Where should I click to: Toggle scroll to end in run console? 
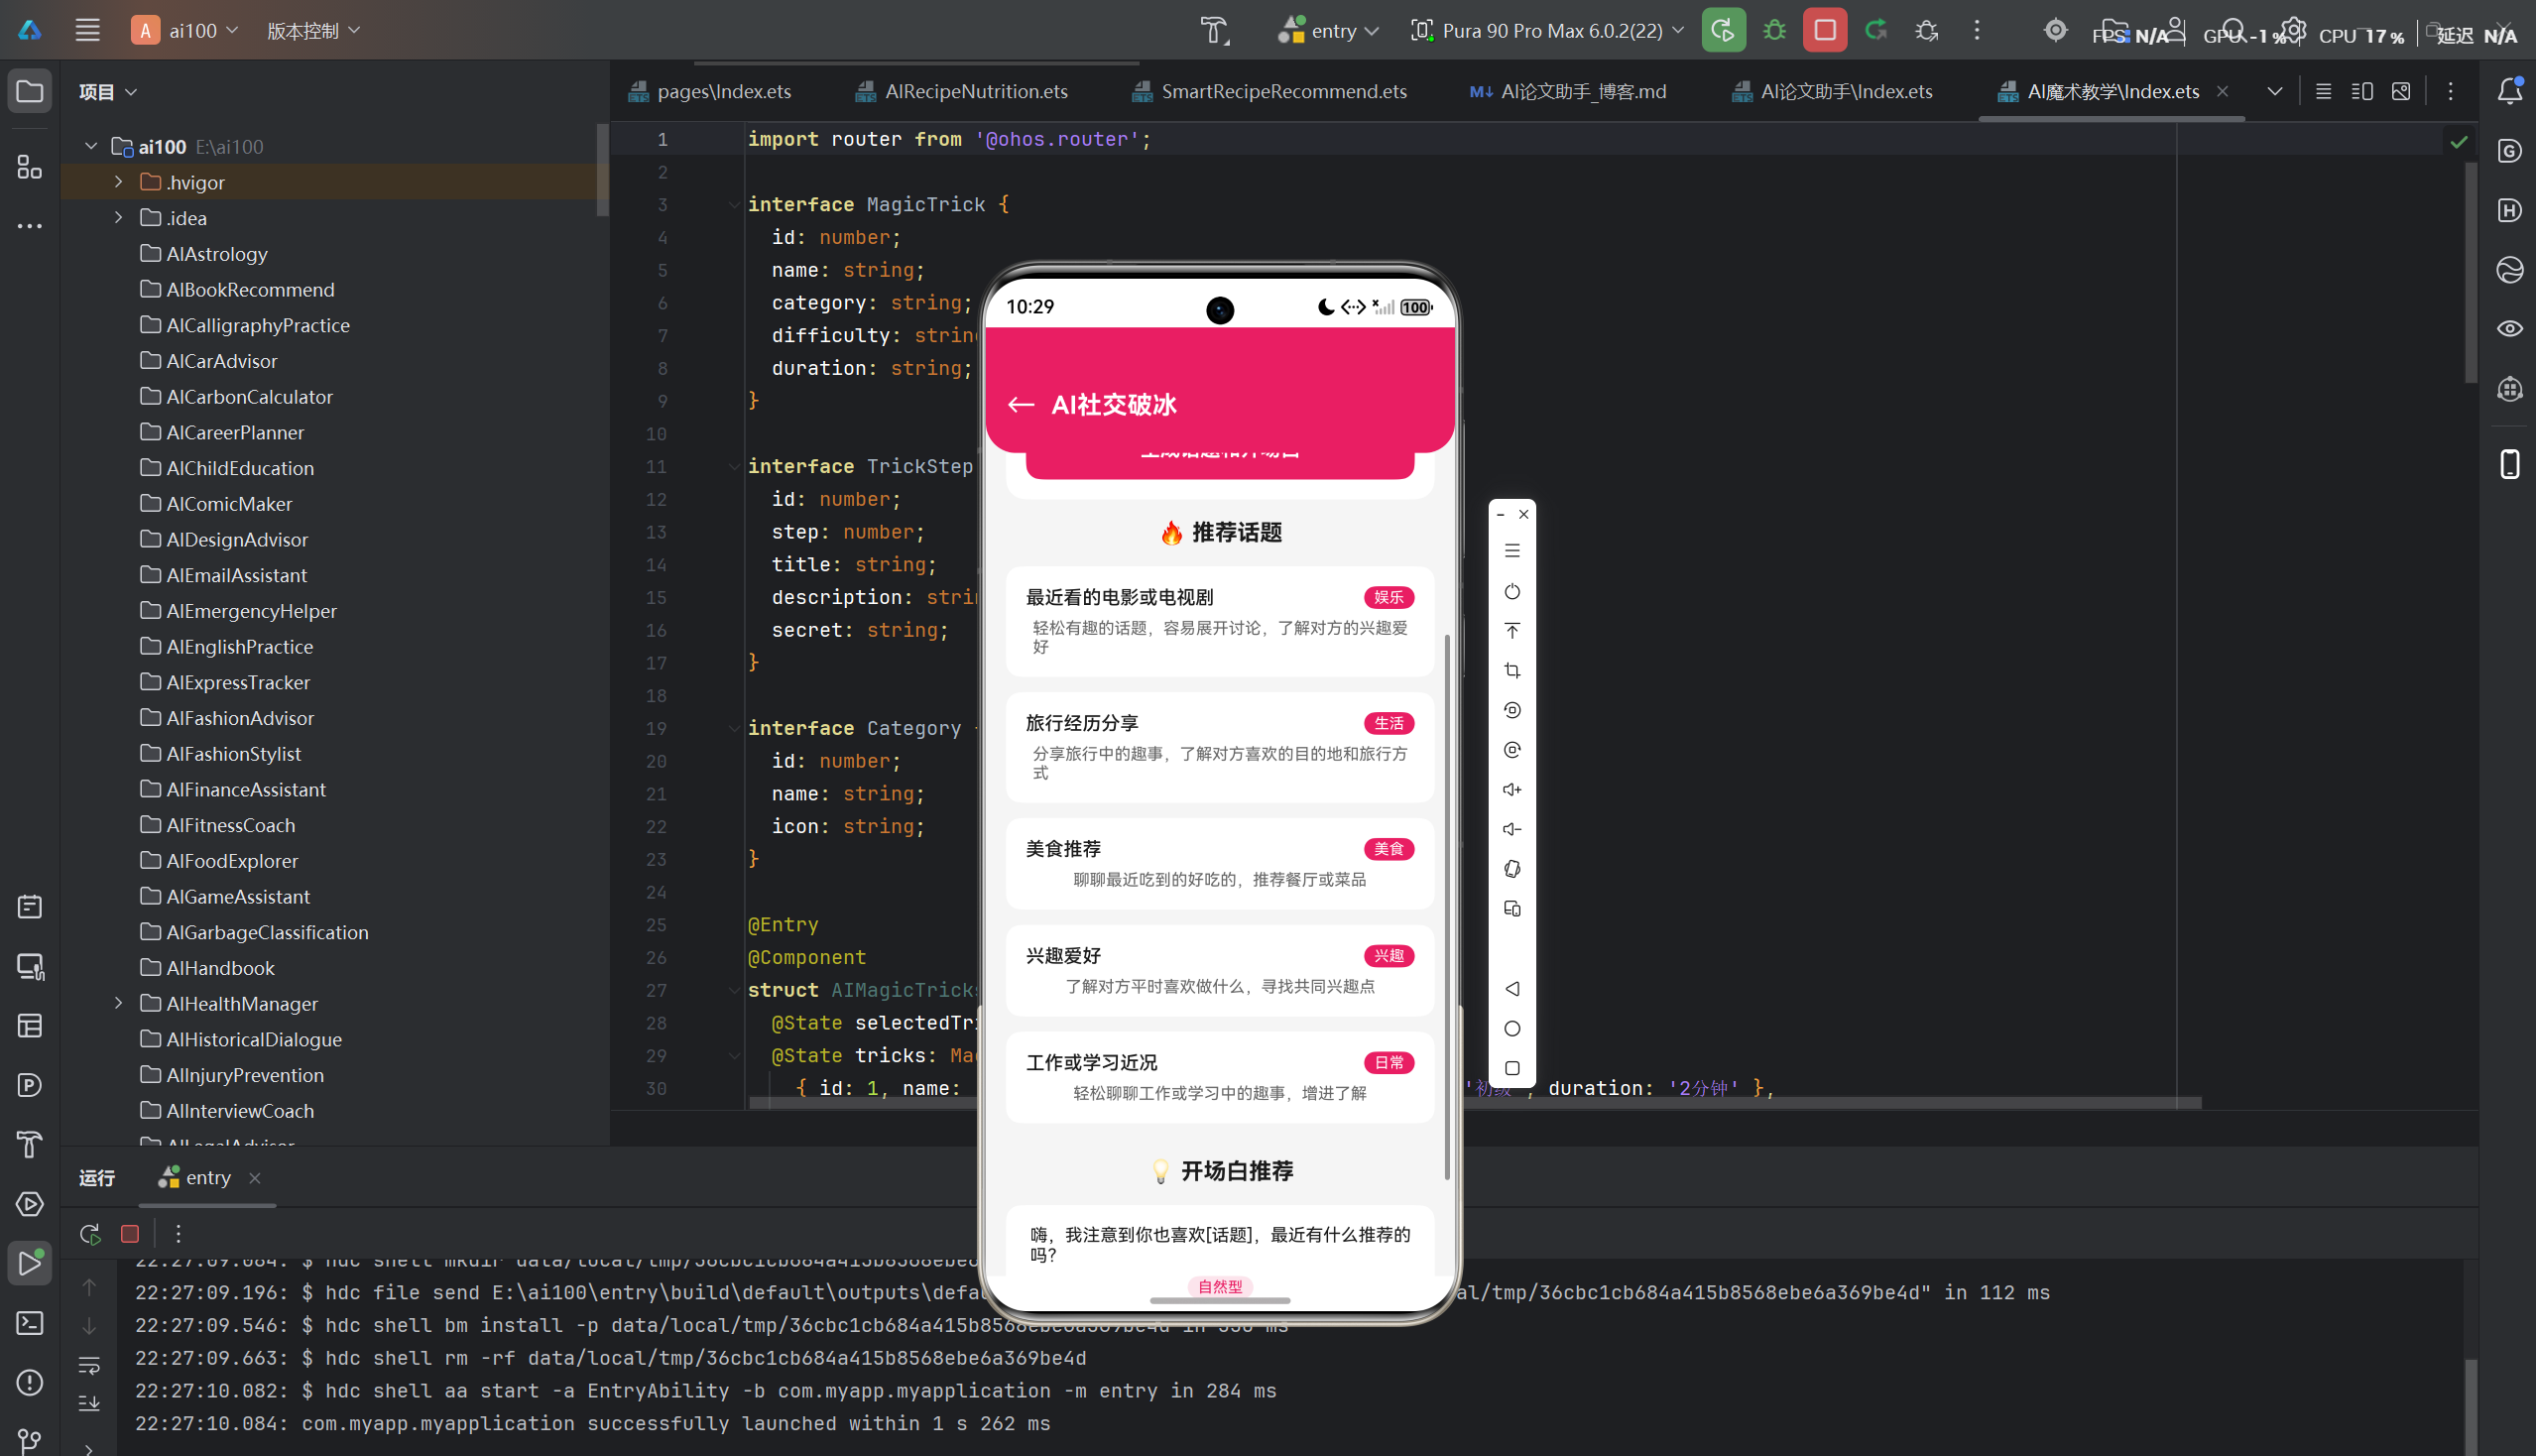(89, 1403)
